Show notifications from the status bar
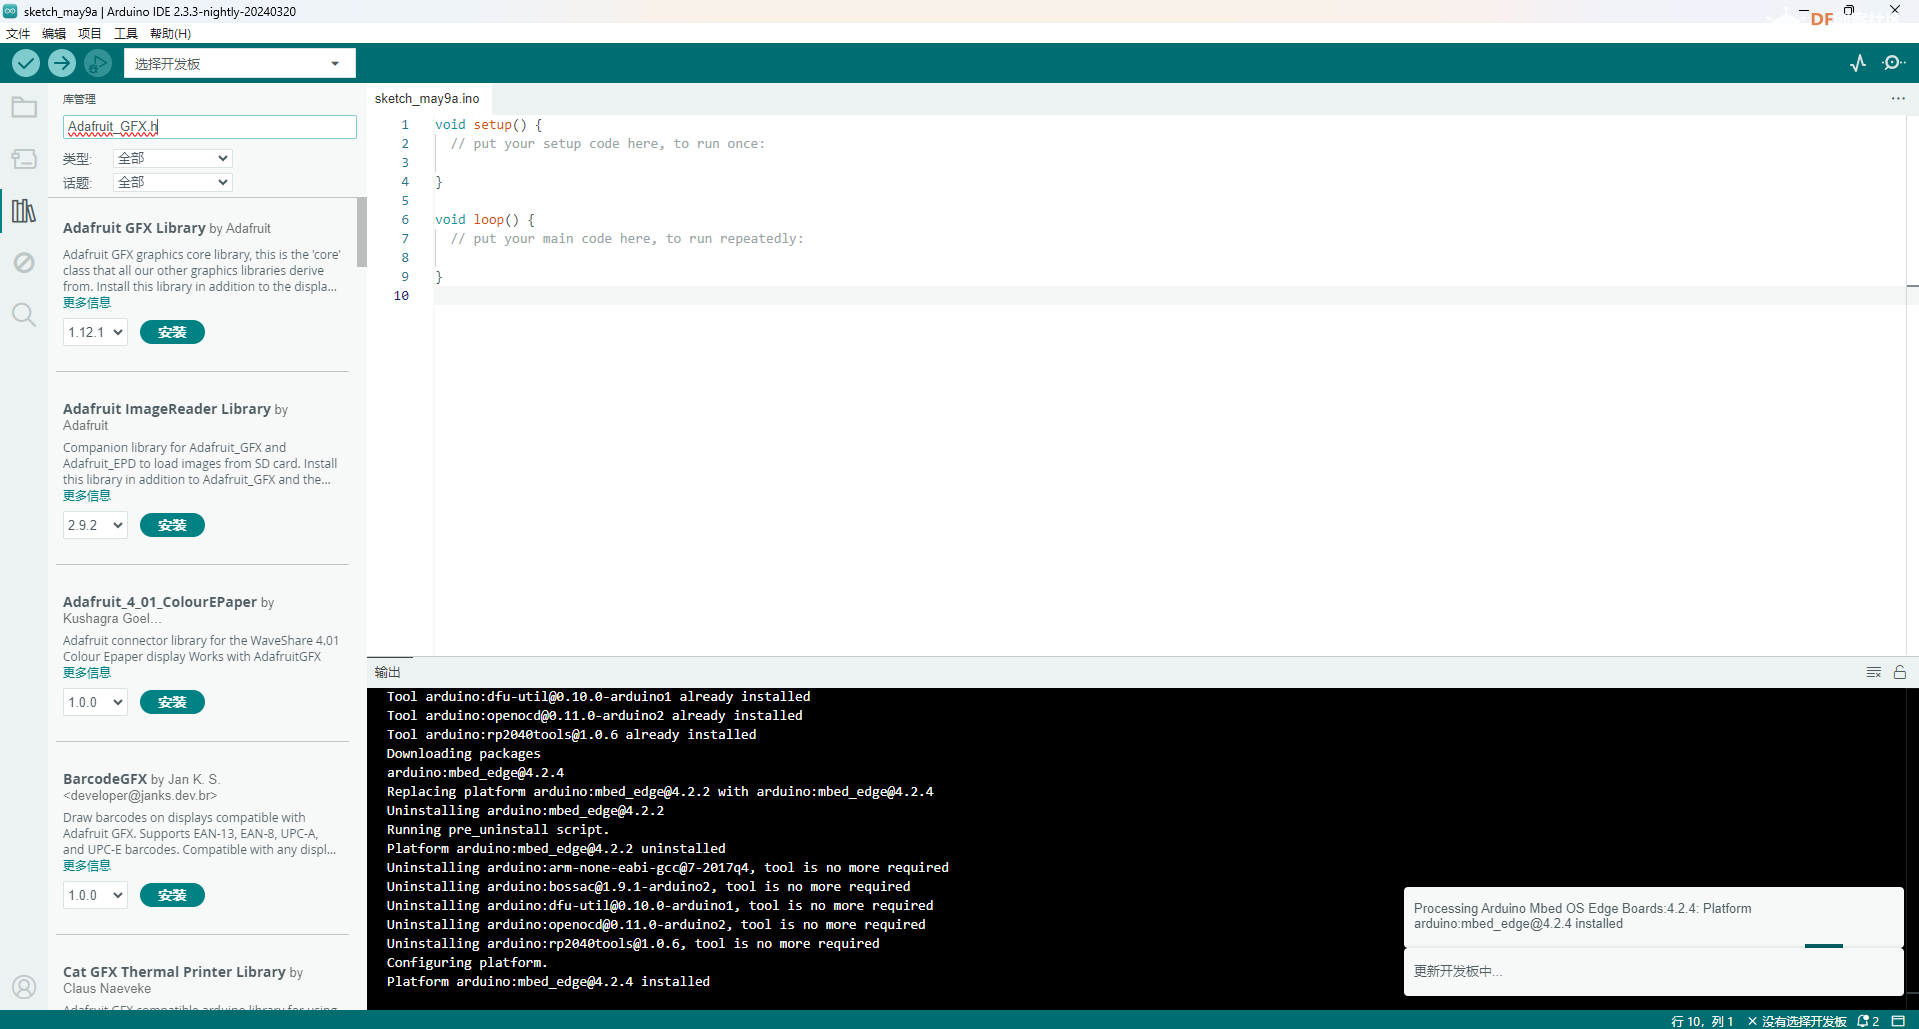Image resolution: width=1919 pixels, height=1029 pixels. point(1868,1021)
